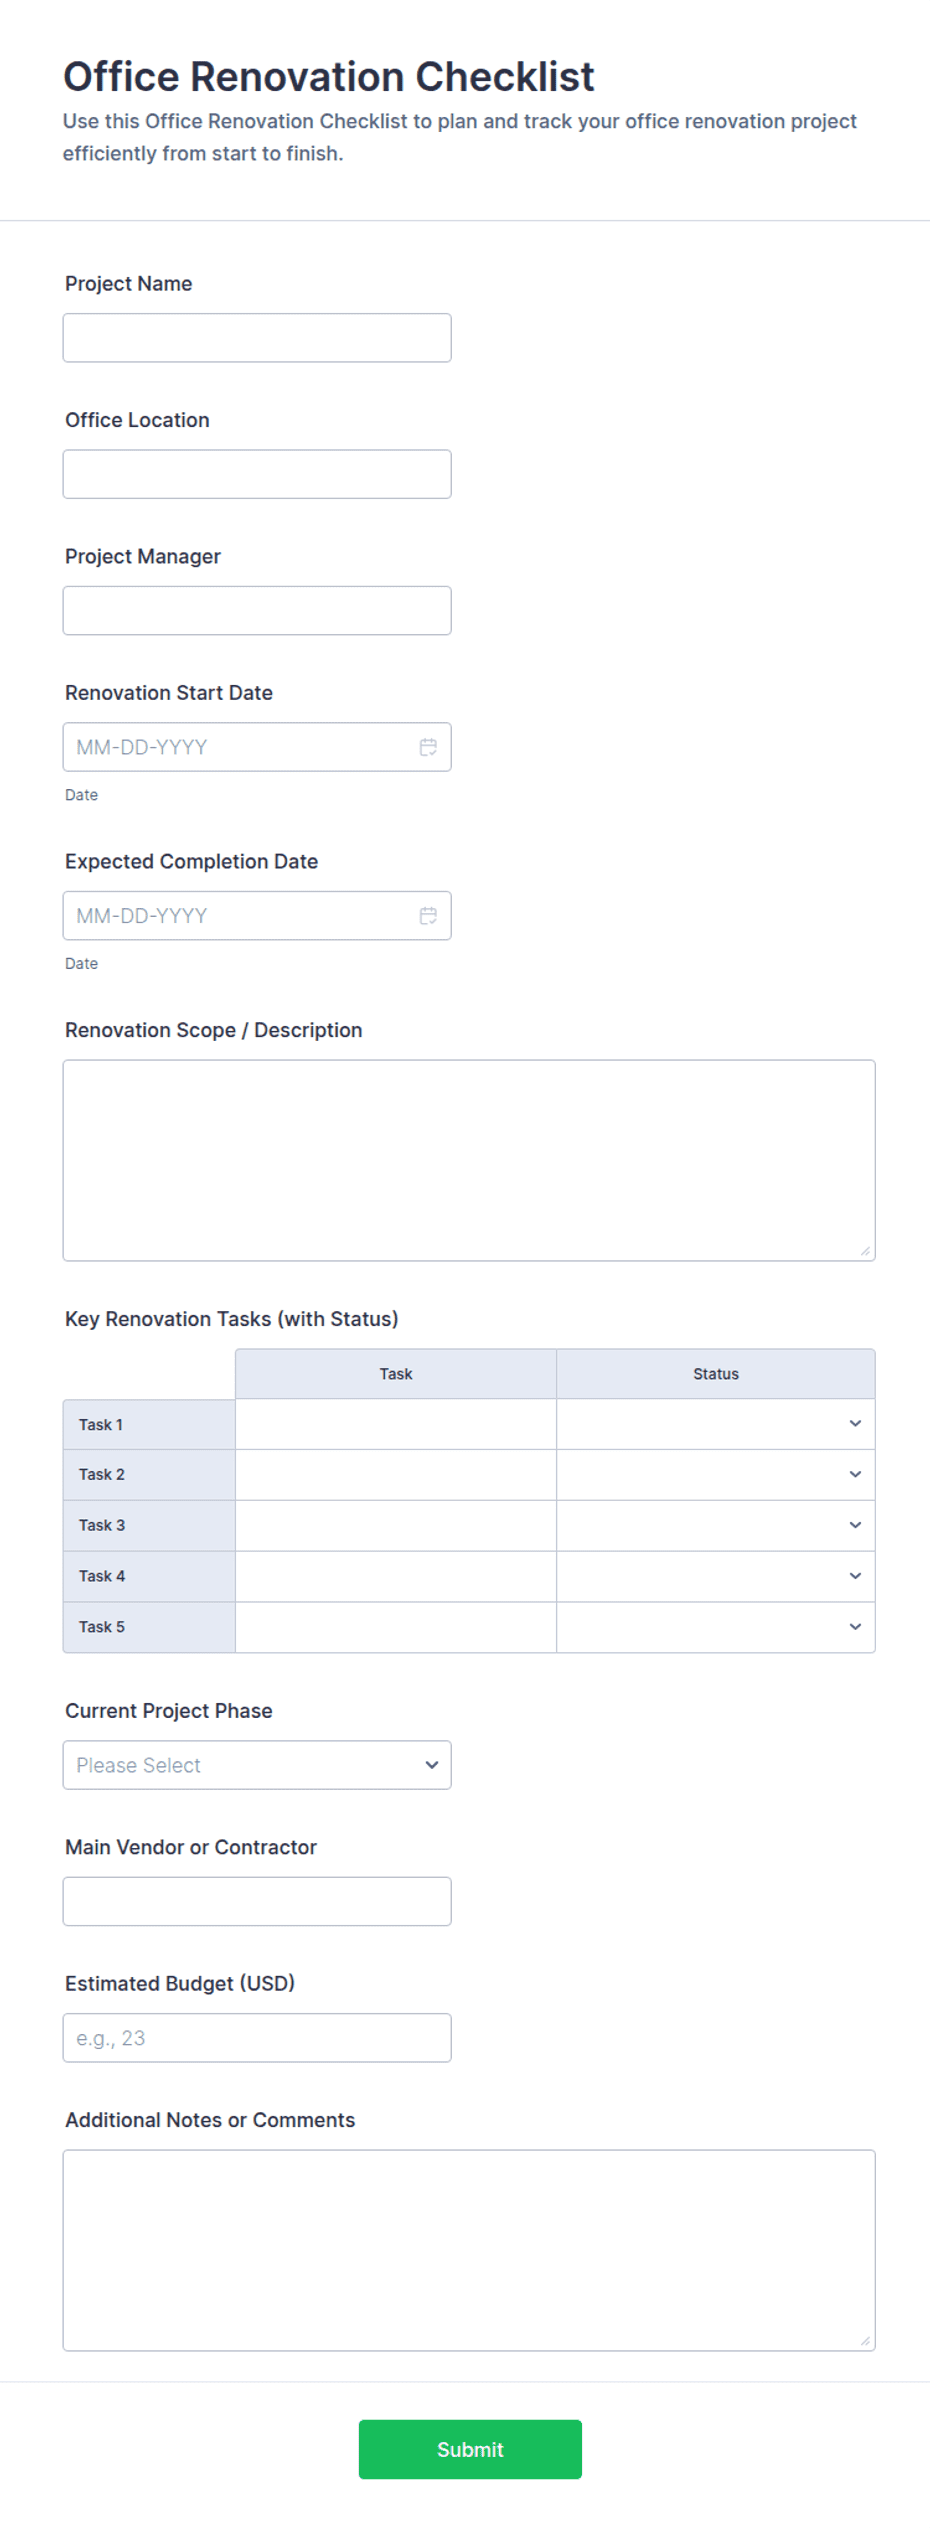Focus Main Vendor or Contractor field
The height and width of the screenshot is (2528, 930).
point(257,1901)
